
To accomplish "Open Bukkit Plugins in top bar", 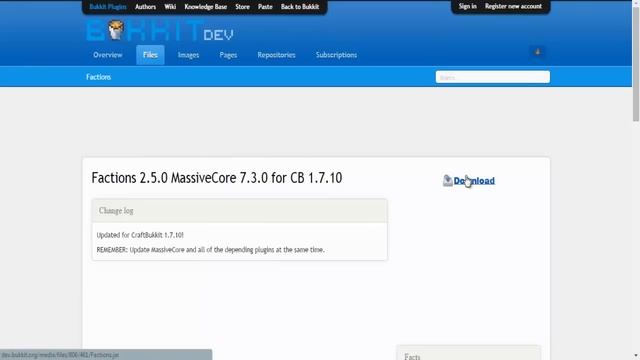I will [x=108, y=7].
